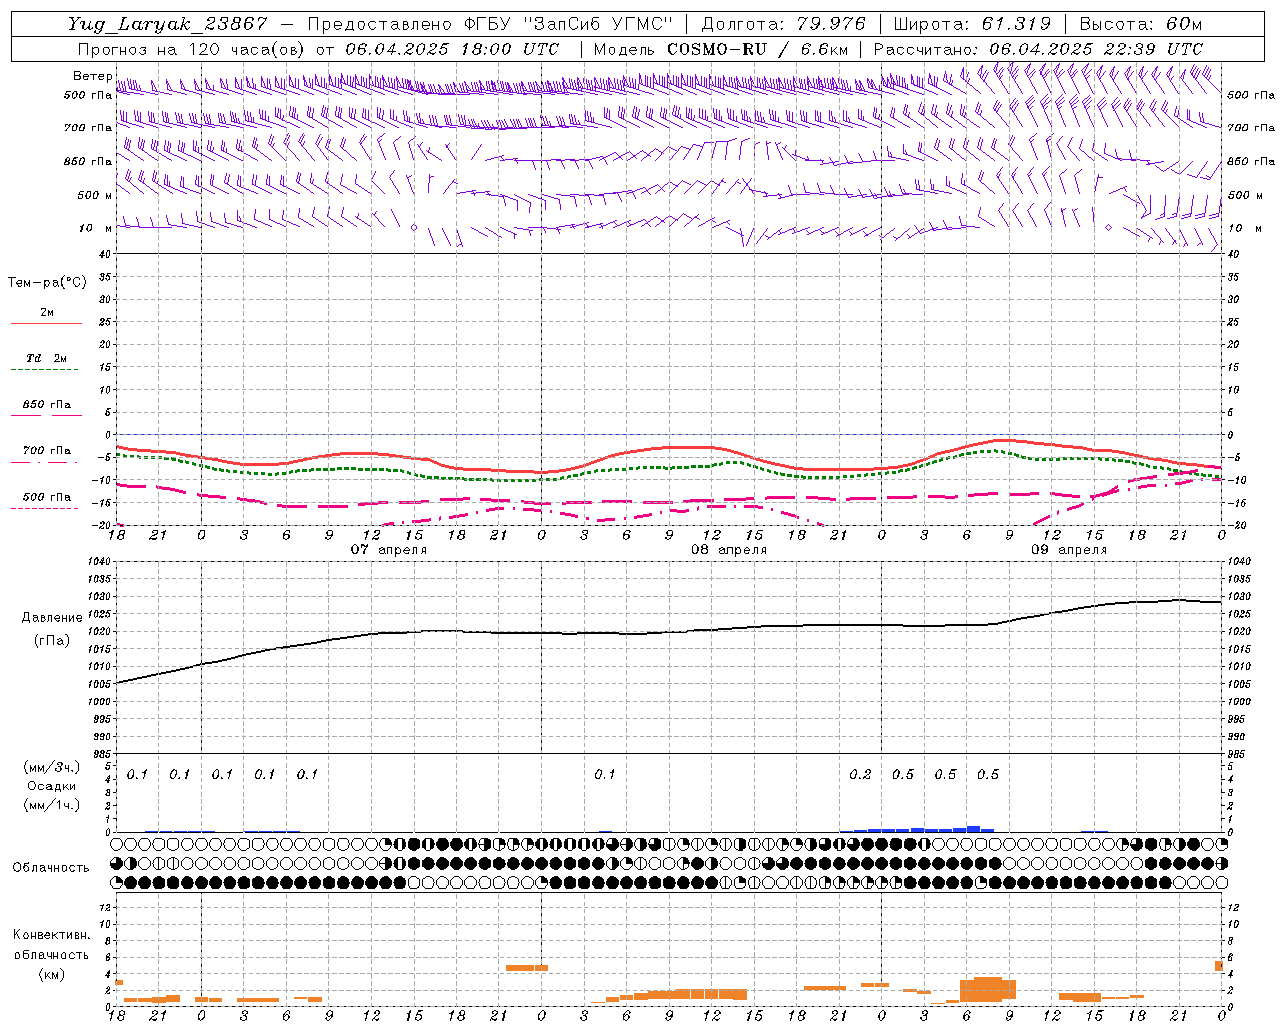
Task: Click the Прогноз на 120 часа(ов) text
Action: (192, 49)
